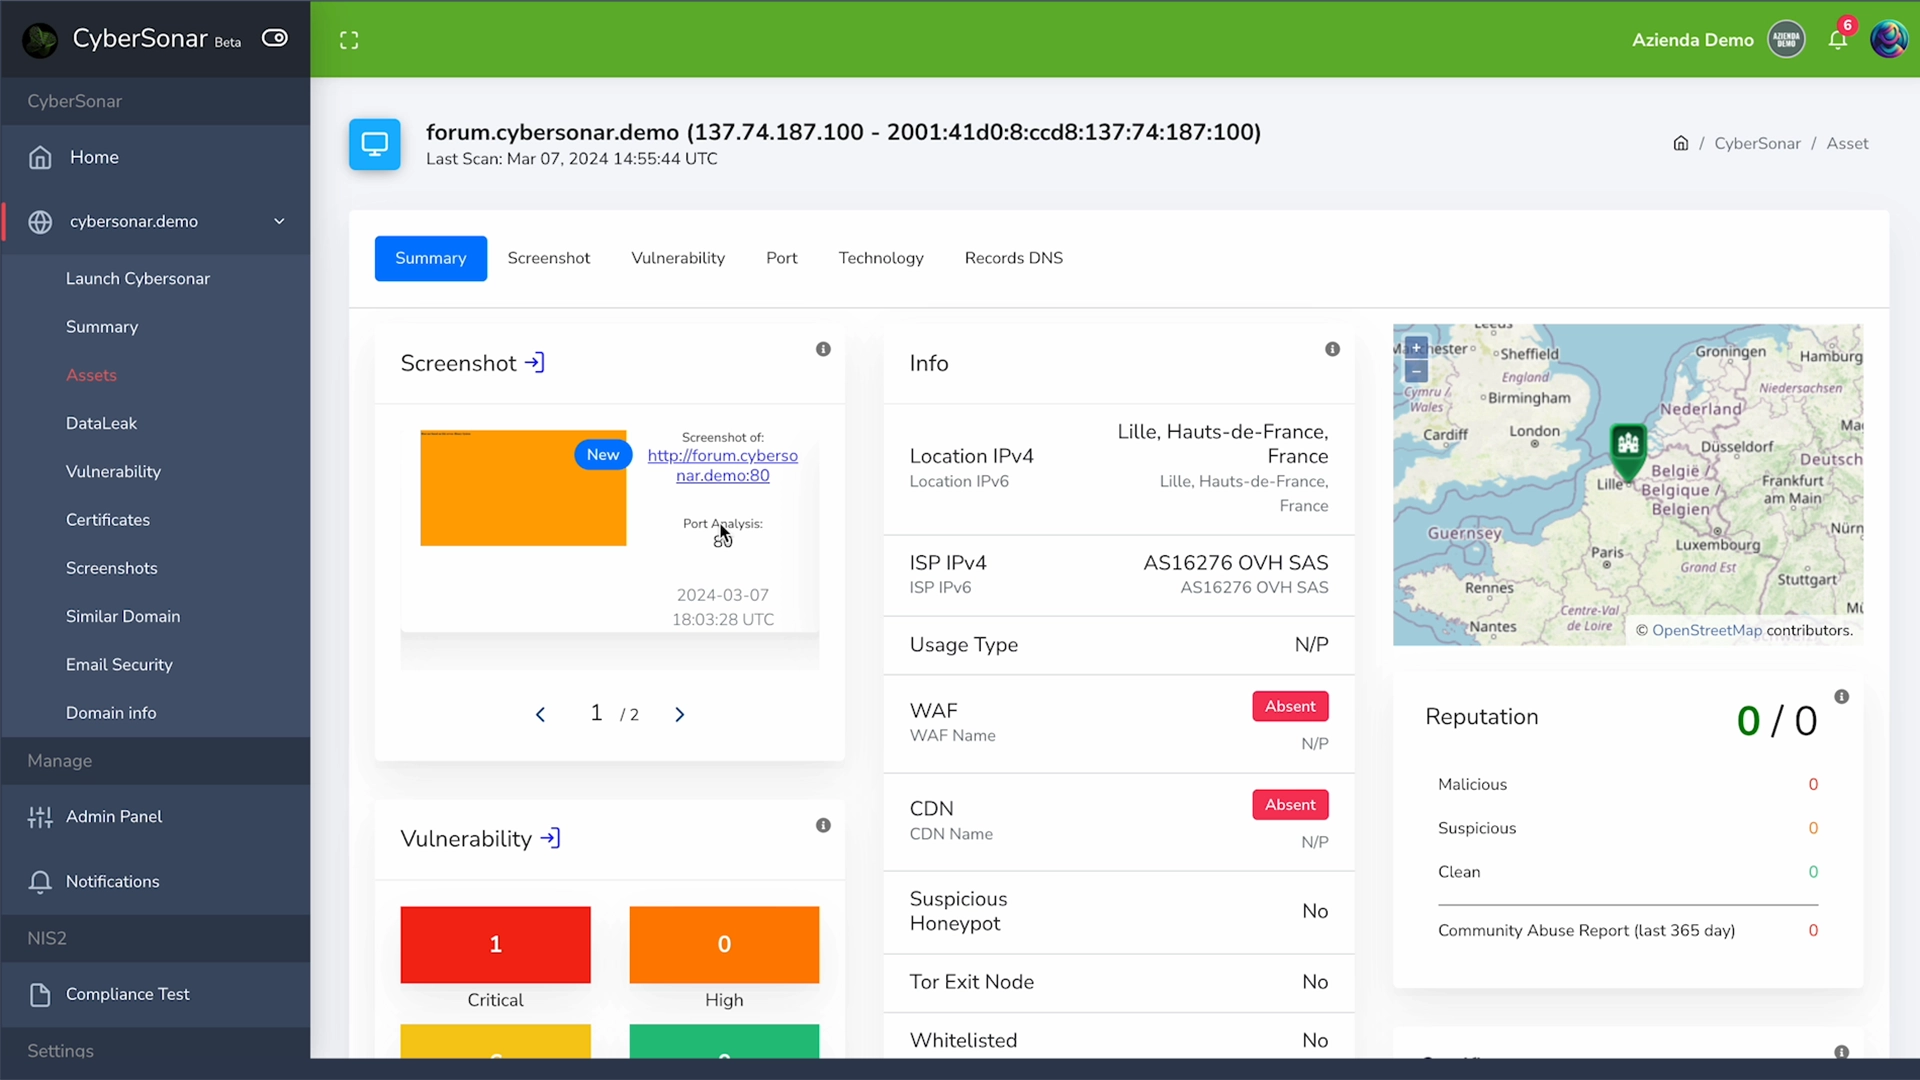Click the orange screenshot thumbnail
Image resolution: width=1920 pixels, height=1080 pixels.
[523, 488]
